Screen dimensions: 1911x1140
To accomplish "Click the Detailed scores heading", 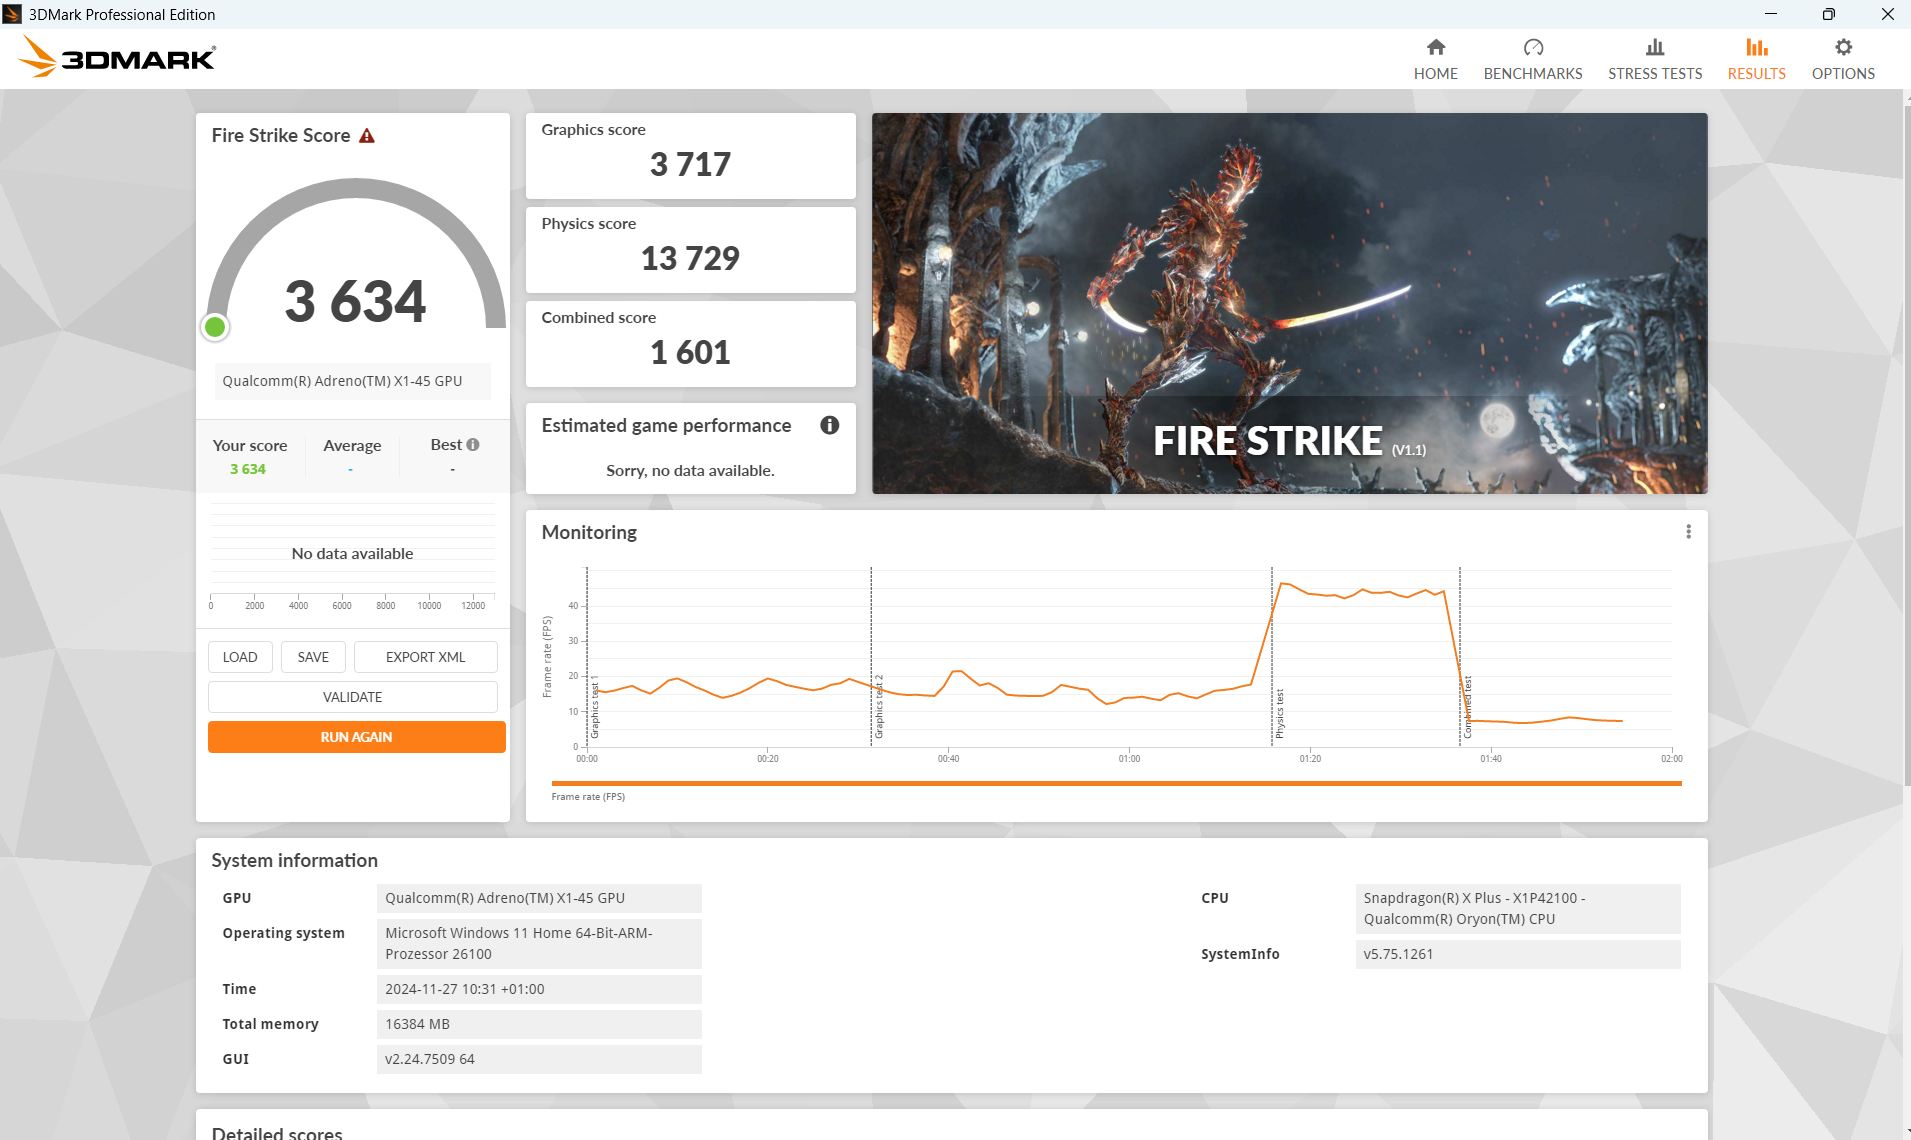I will [277, 1131].
